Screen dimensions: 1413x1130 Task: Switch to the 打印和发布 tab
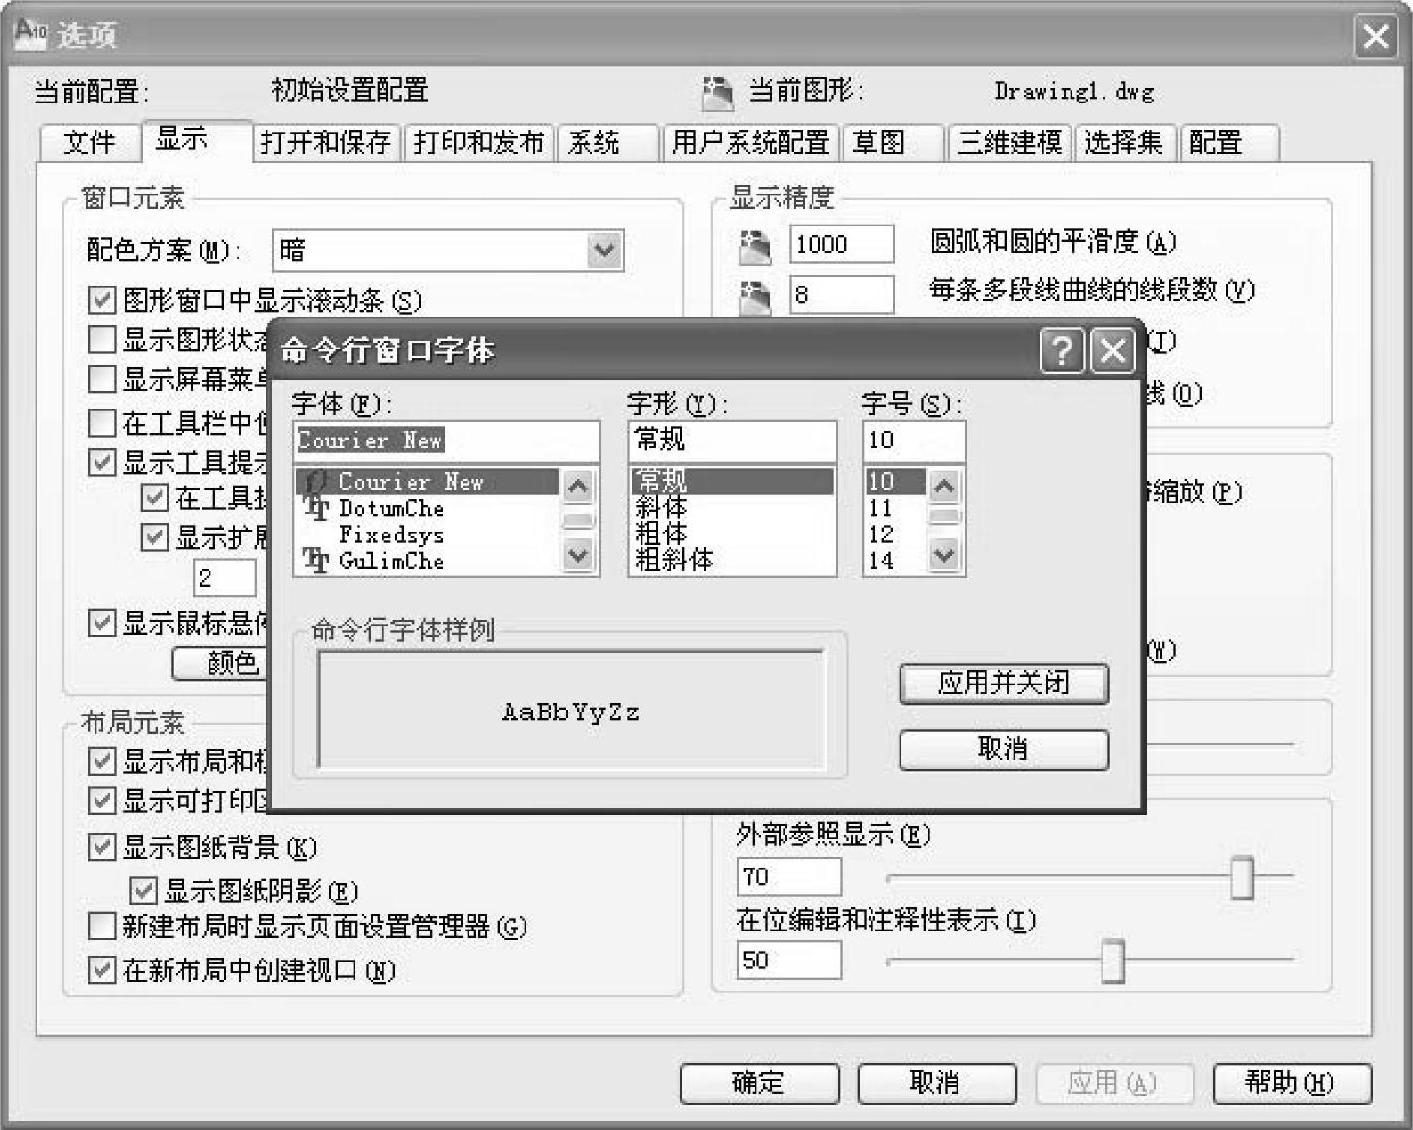pyautogui.click(x=479, y=143)
